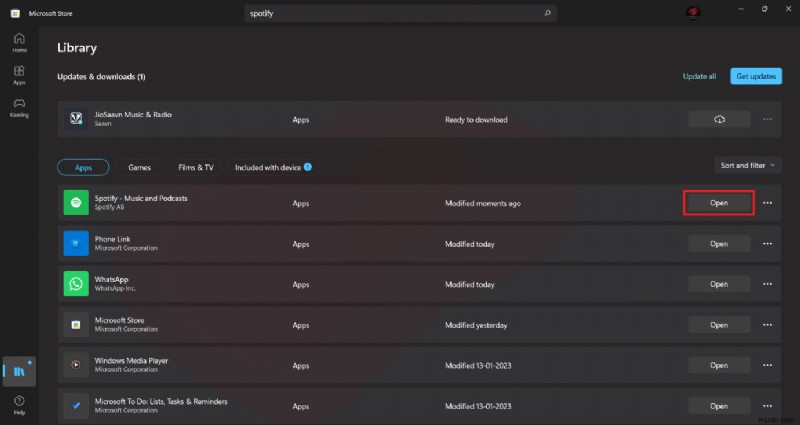Screen dimensions: 800x425
Task: Click Update all link
Action: (699, 76)
